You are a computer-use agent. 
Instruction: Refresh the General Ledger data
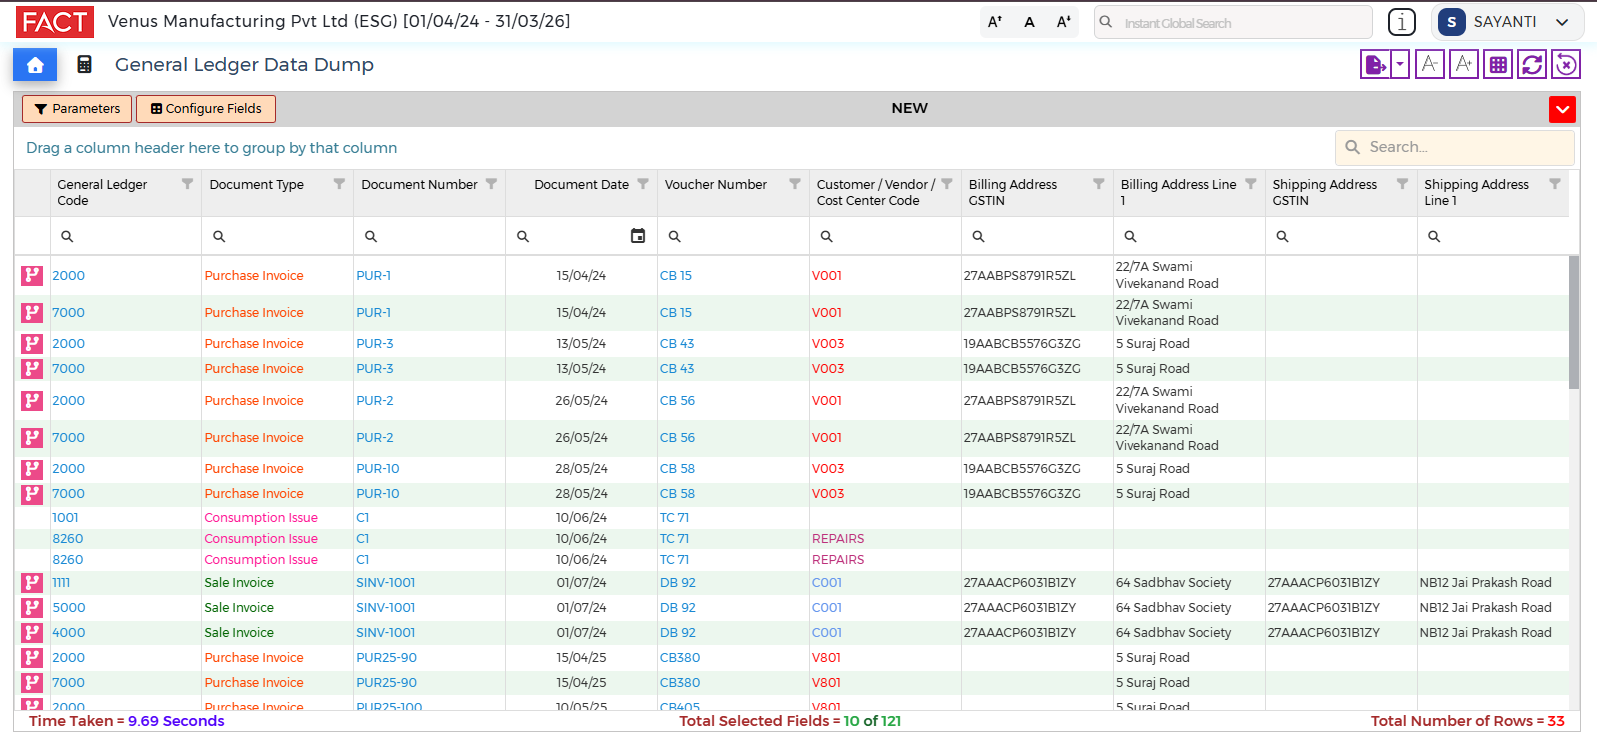click(x=1532, y=65)
